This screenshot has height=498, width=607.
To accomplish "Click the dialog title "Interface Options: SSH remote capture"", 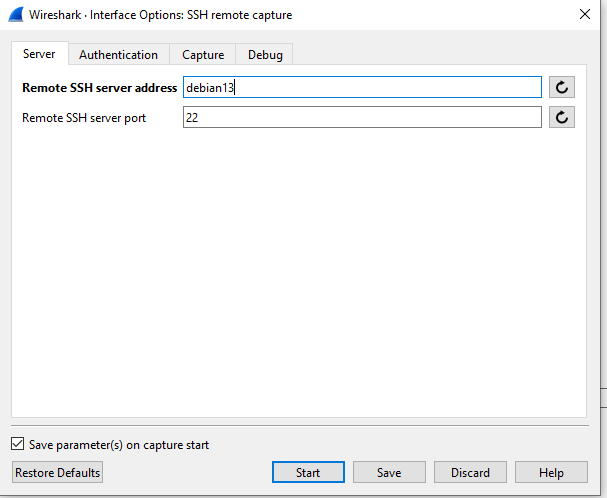I will coord(190,15).
